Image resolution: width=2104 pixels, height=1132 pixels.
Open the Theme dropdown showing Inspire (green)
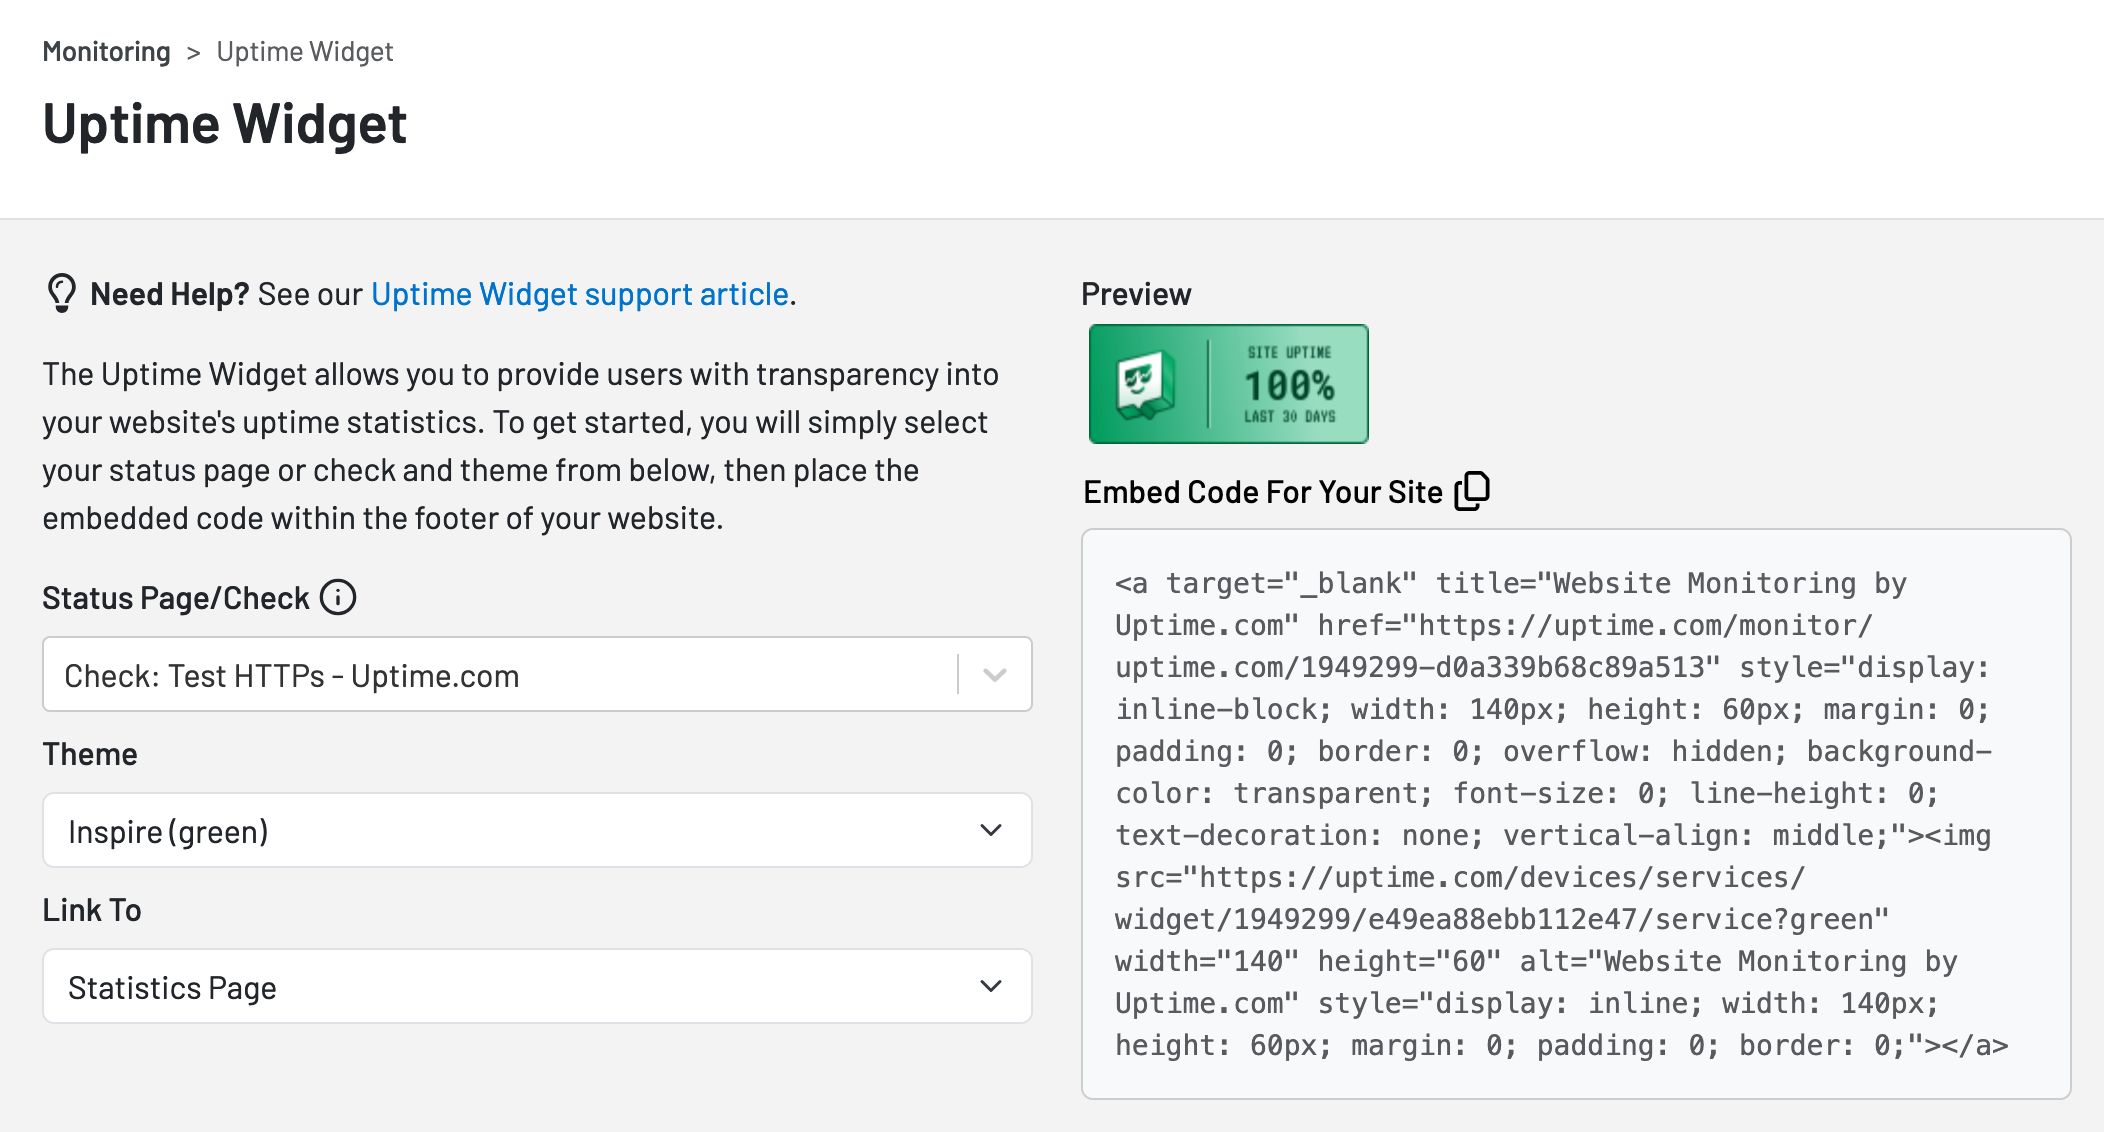[x=537, y=830]
